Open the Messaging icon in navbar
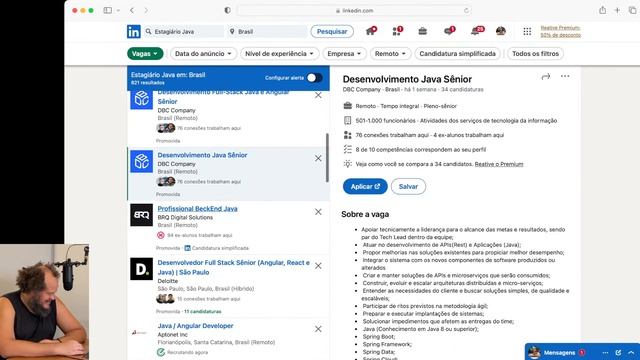 [449, 31]
